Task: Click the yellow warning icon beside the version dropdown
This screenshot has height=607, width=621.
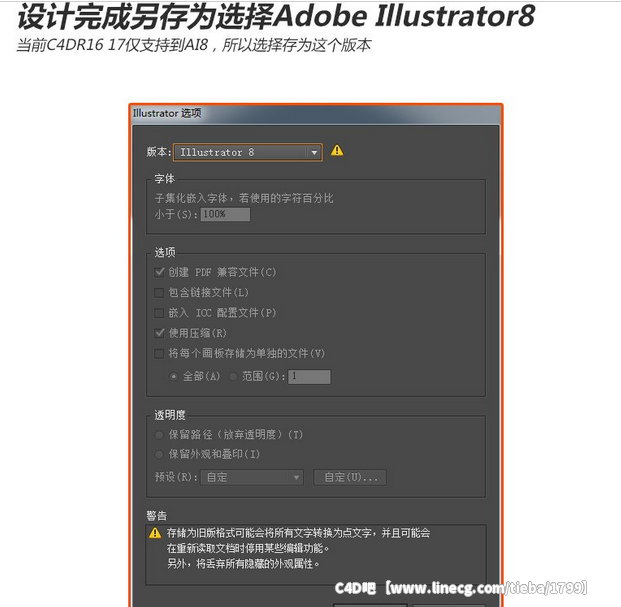Action: [337, 150]
